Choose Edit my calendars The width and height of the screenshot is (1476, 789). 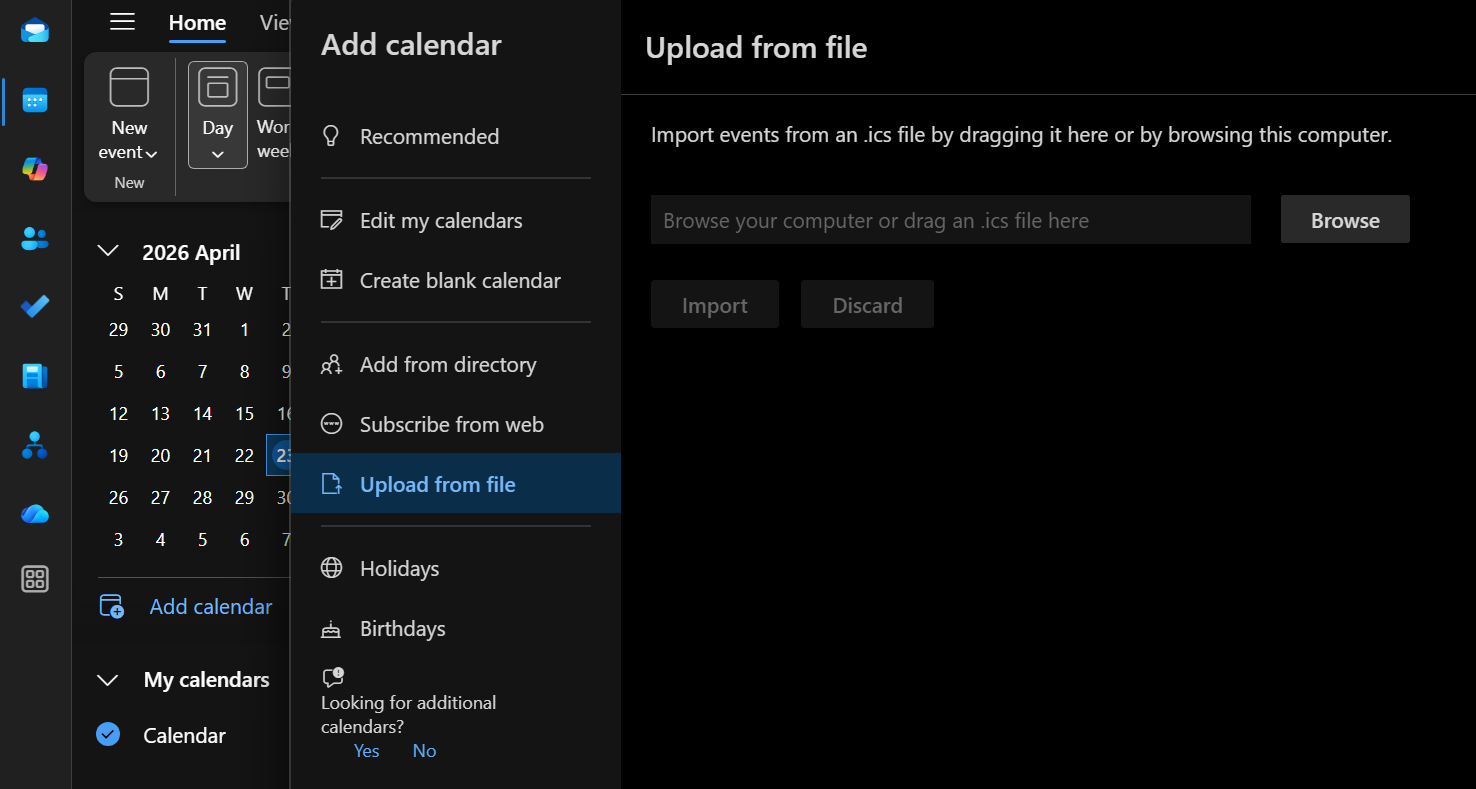pyautogui.click(x=456, y=221)
